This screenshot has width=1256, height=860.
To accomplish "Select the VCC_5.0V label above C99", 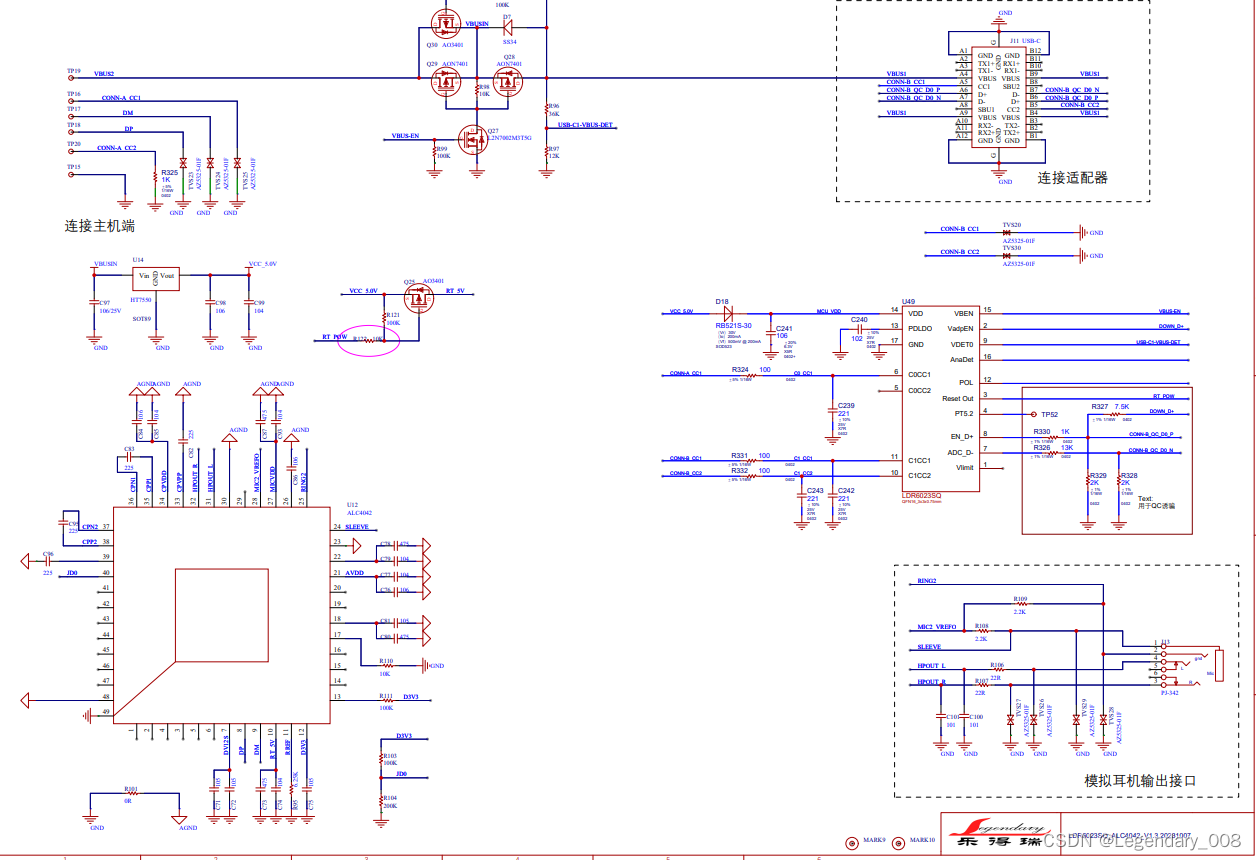I will coord(263,264).
